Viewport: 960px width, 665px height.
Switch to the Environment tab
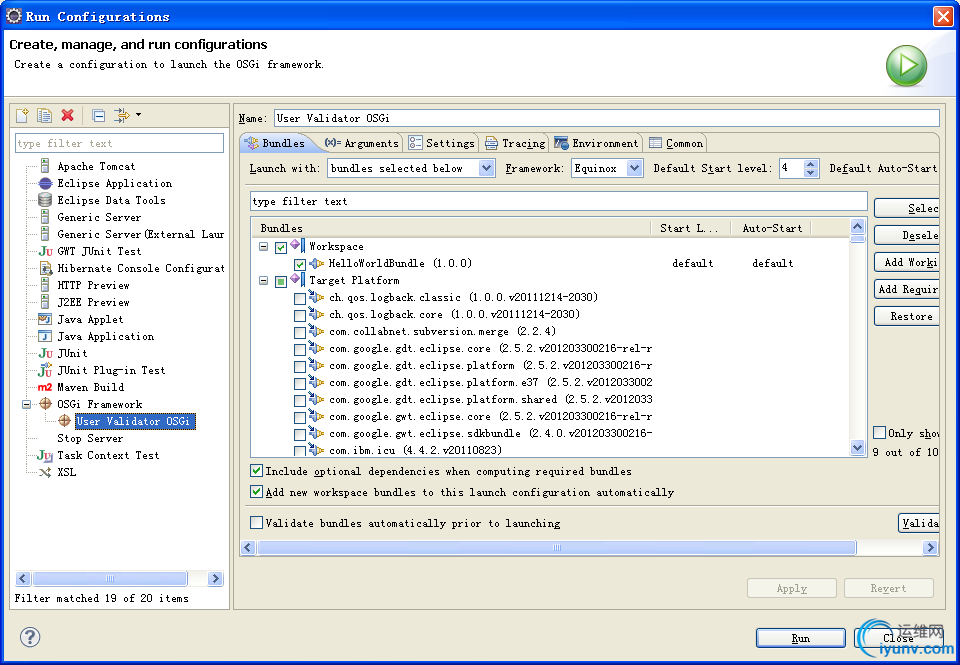tap(596, 143)
